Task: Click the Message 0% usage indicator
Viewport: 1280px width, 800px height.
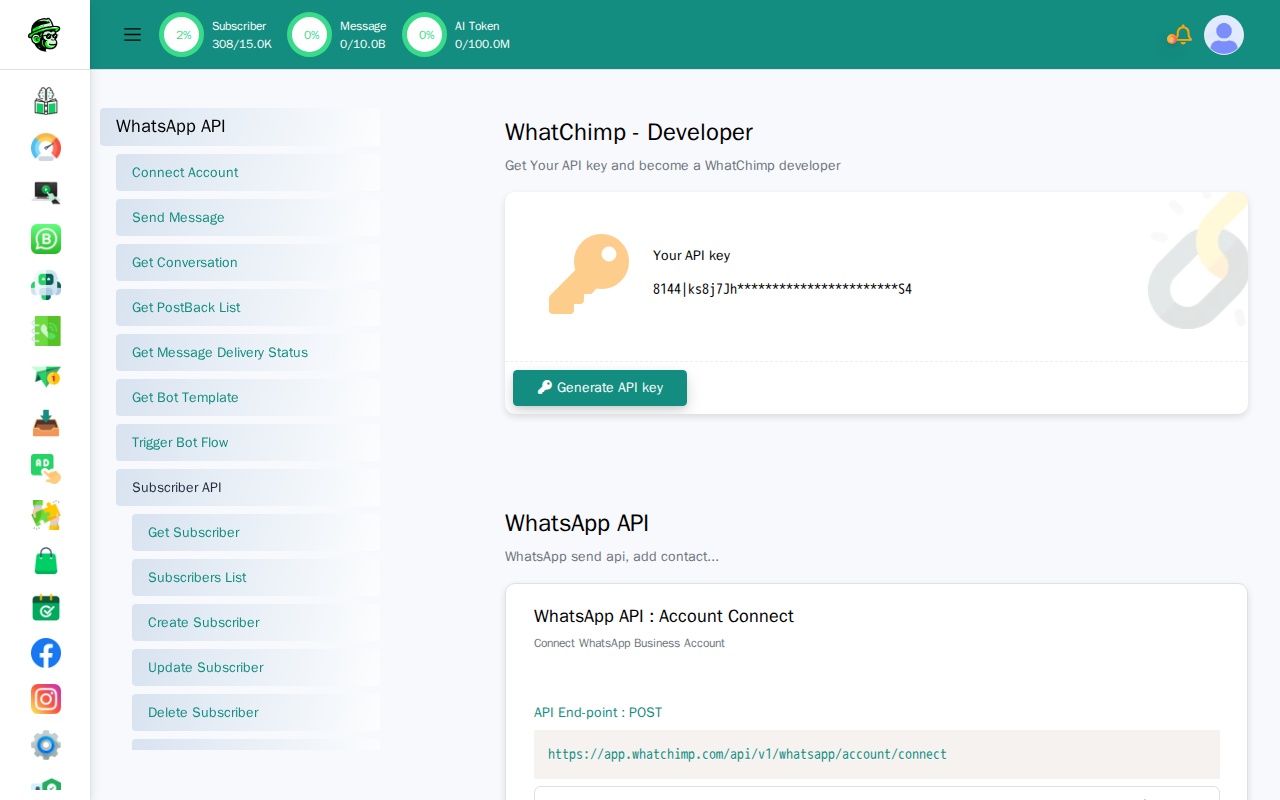Action: pos(310,35)
